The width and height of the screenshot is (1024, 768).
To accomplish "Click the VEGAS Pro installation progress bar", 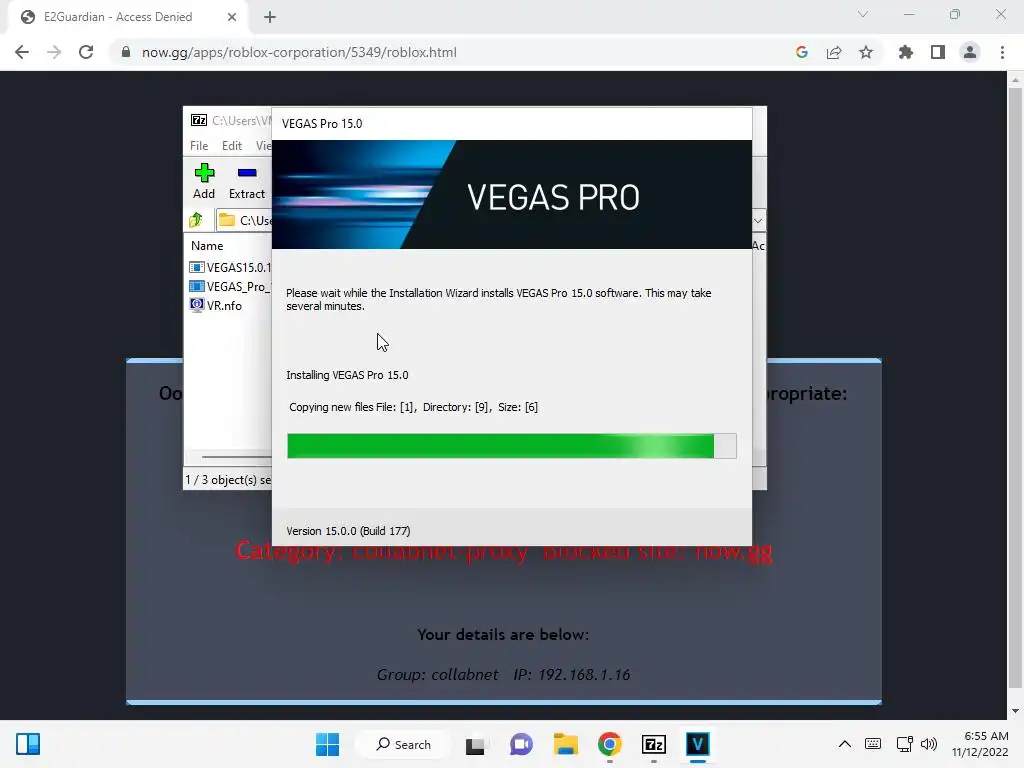I will [511, 446].
